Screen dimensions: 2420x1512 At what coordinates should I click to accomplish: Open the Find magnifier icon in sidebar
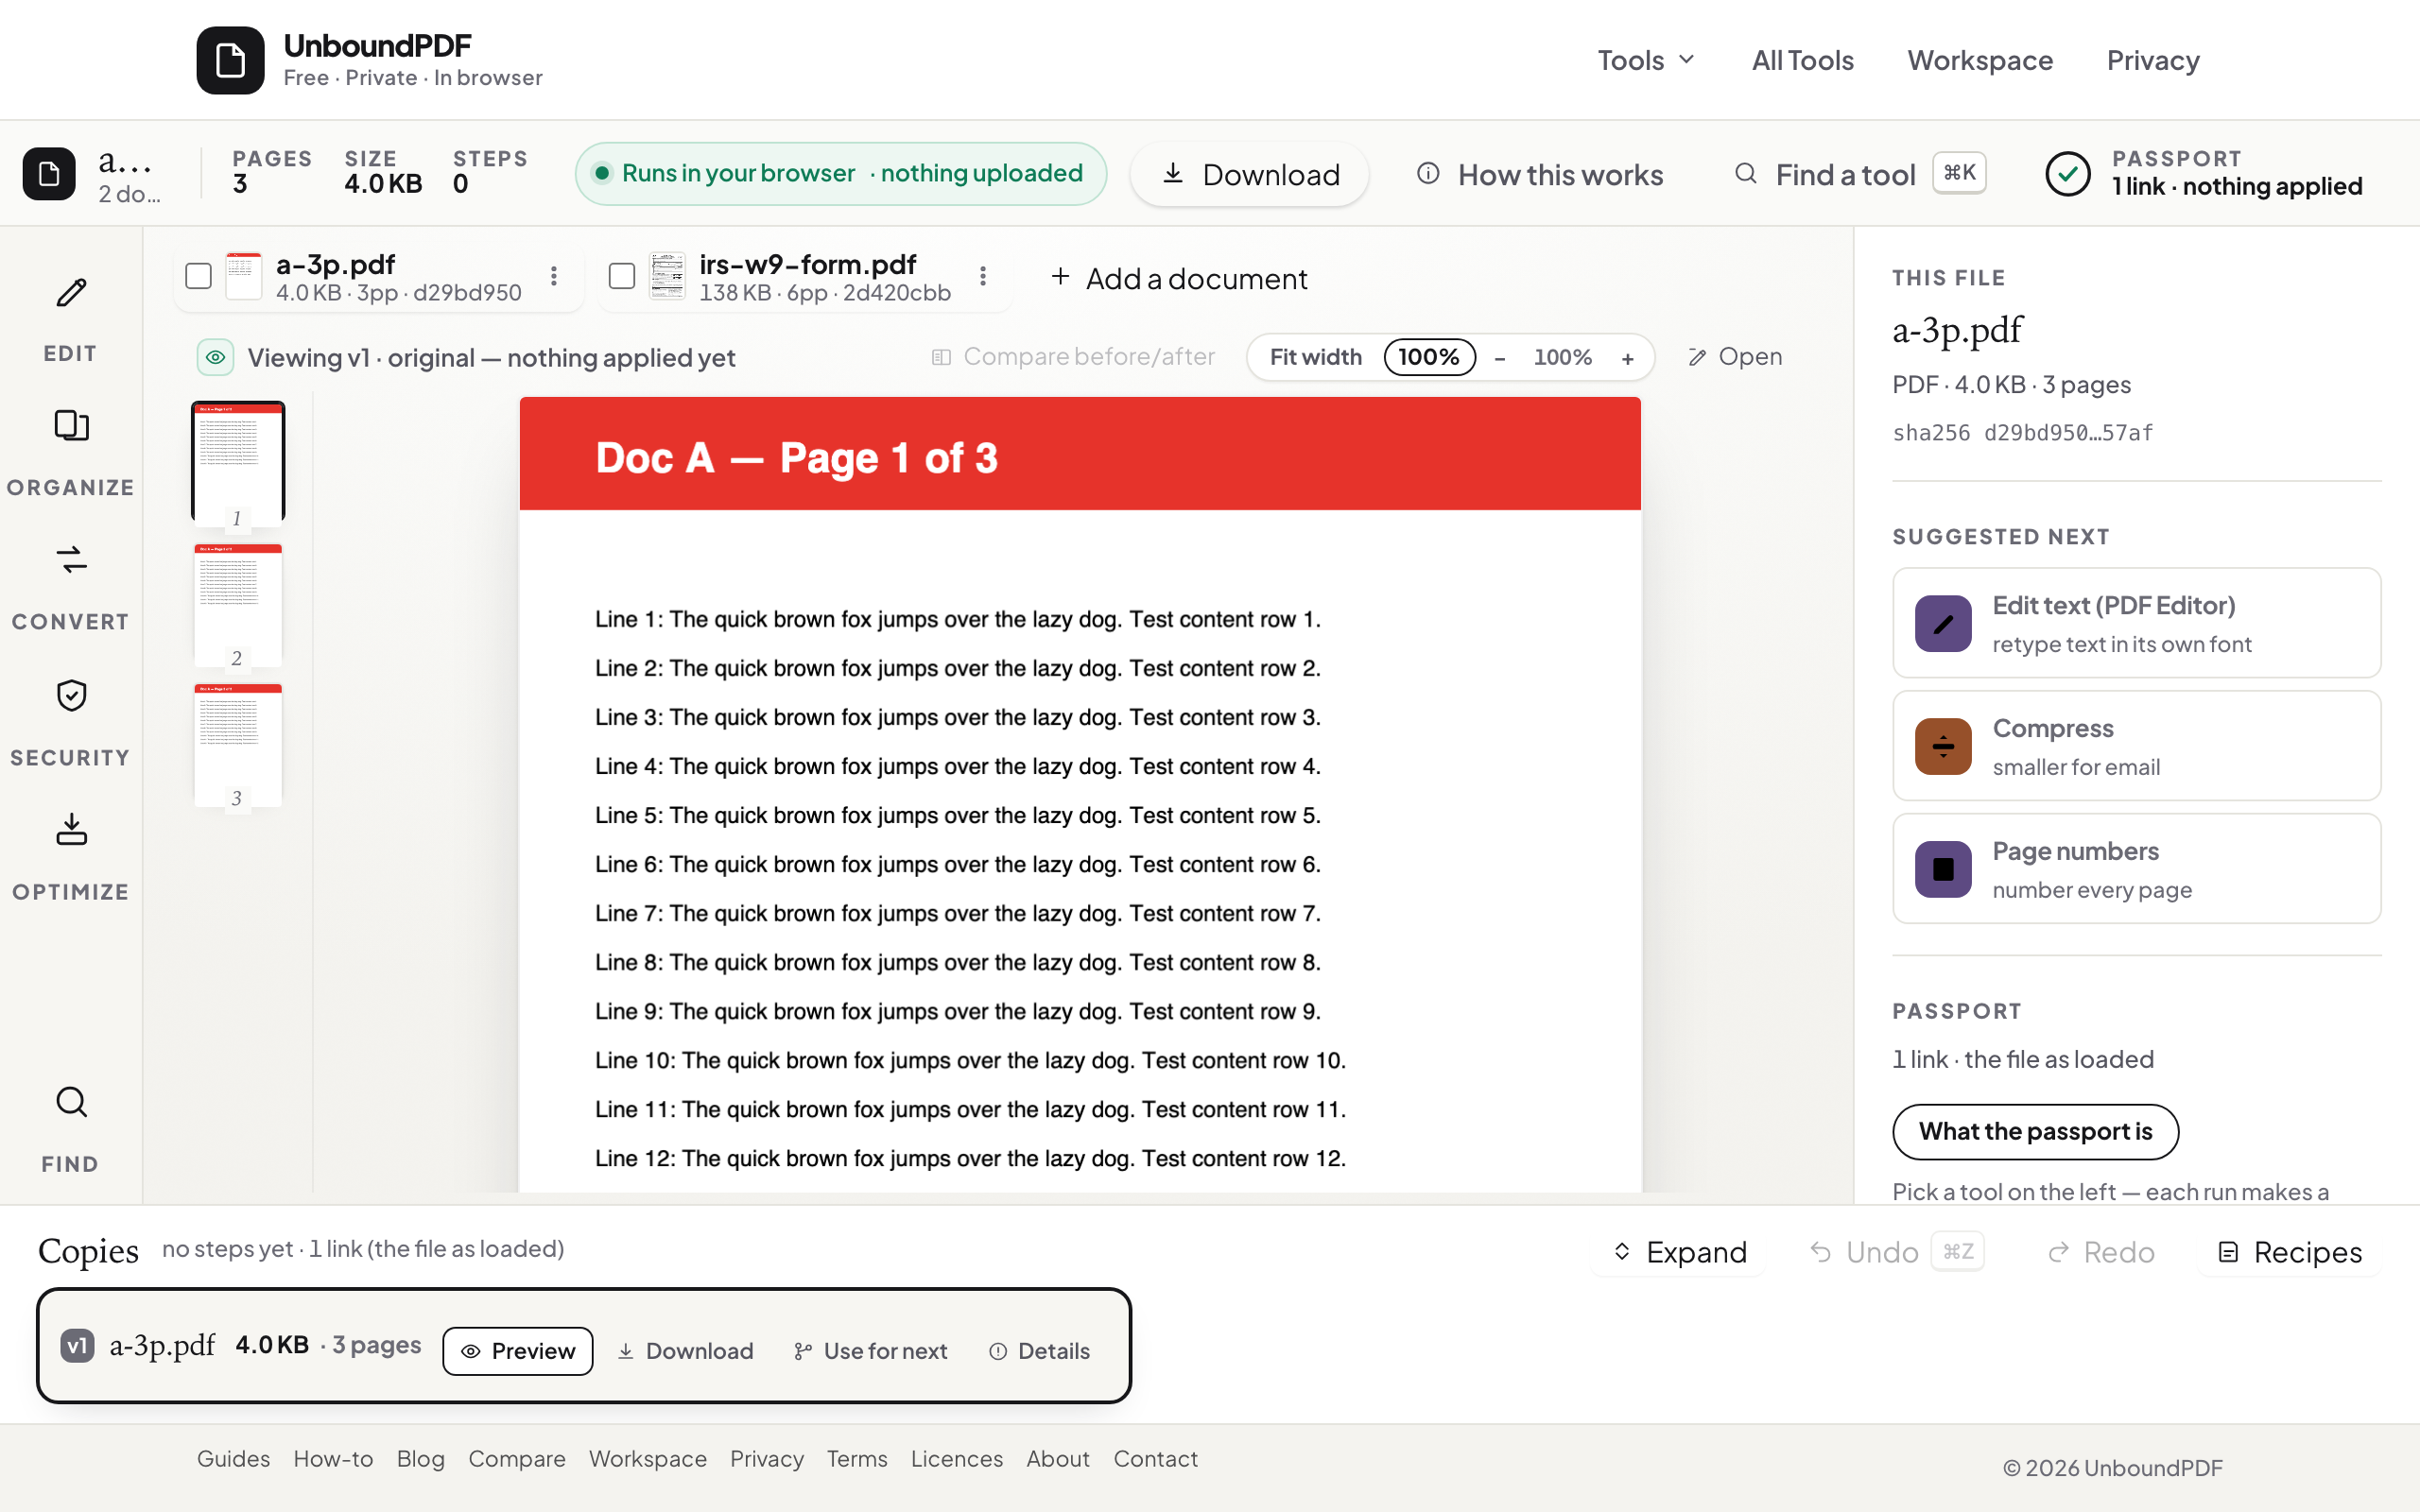pyautogui.click(x=71, y=1102)
